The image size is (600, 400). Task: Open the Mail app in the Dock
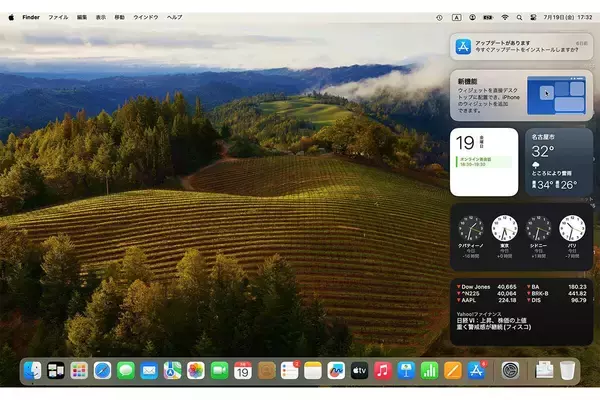point(149,371)
